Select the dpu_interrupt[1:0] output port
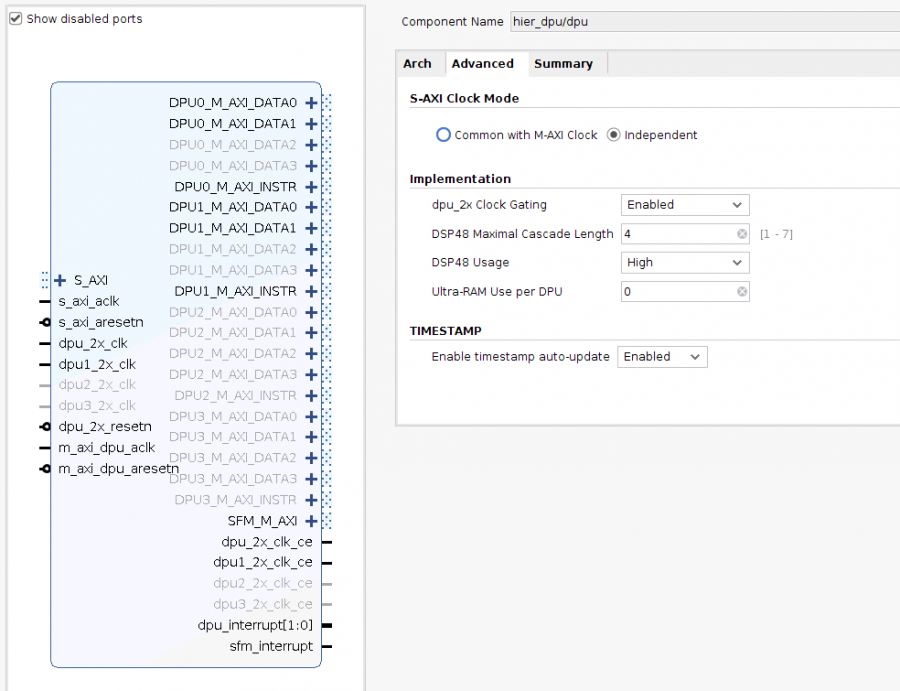 click(255, 625)
